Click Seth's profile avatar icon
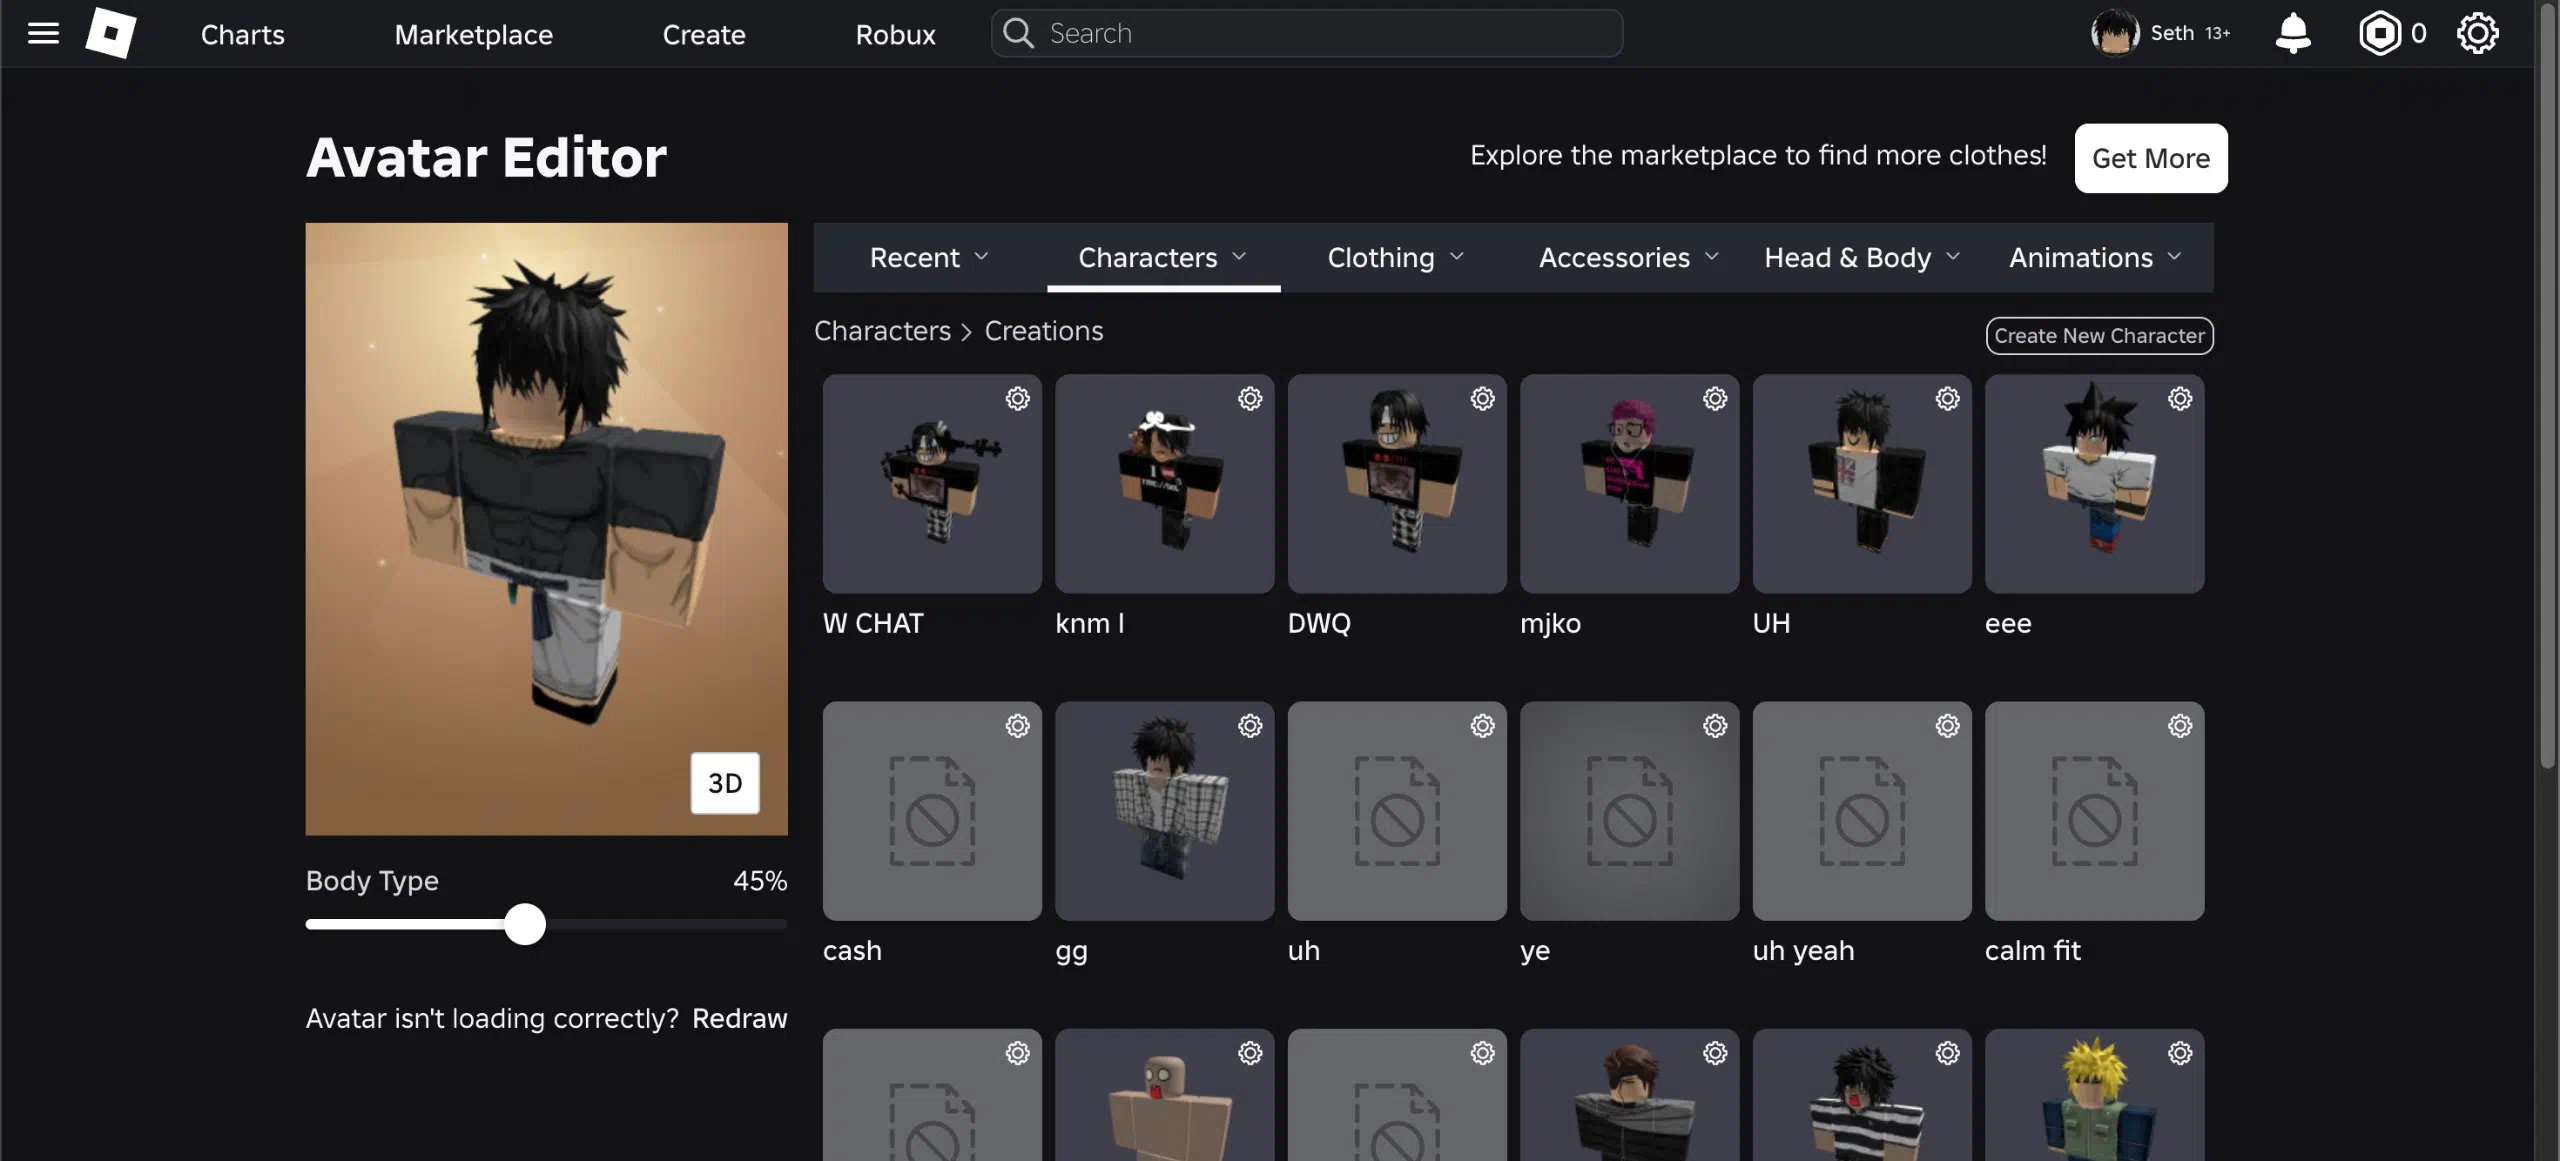This screenshot has height=1161, width=2560. [2114, 33]
